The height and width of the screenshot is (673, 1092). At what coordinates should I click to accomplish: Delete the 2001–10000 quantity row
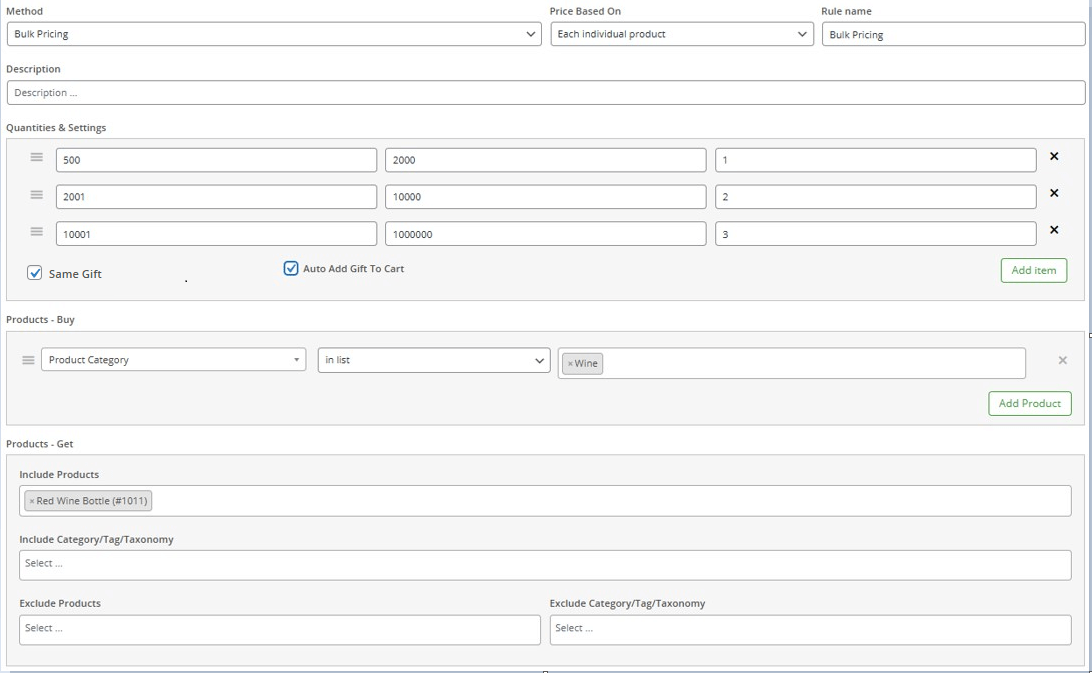coord(1054,194)
